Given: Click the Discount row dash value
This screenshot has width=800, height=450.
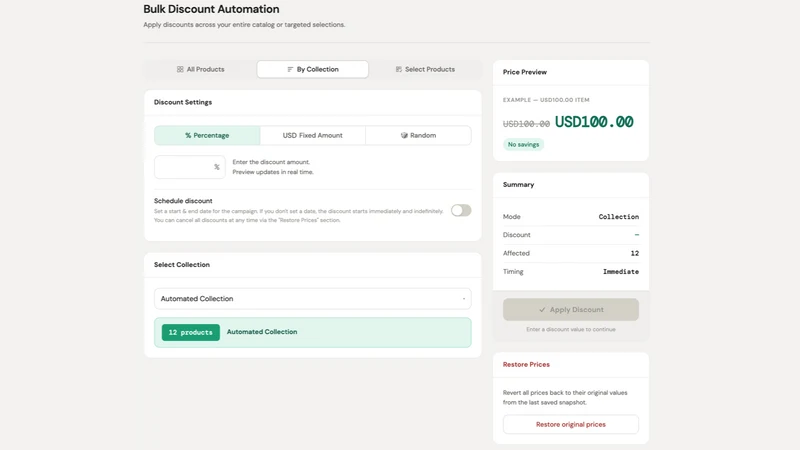Looking at the screenshot, I should point(637,235).
